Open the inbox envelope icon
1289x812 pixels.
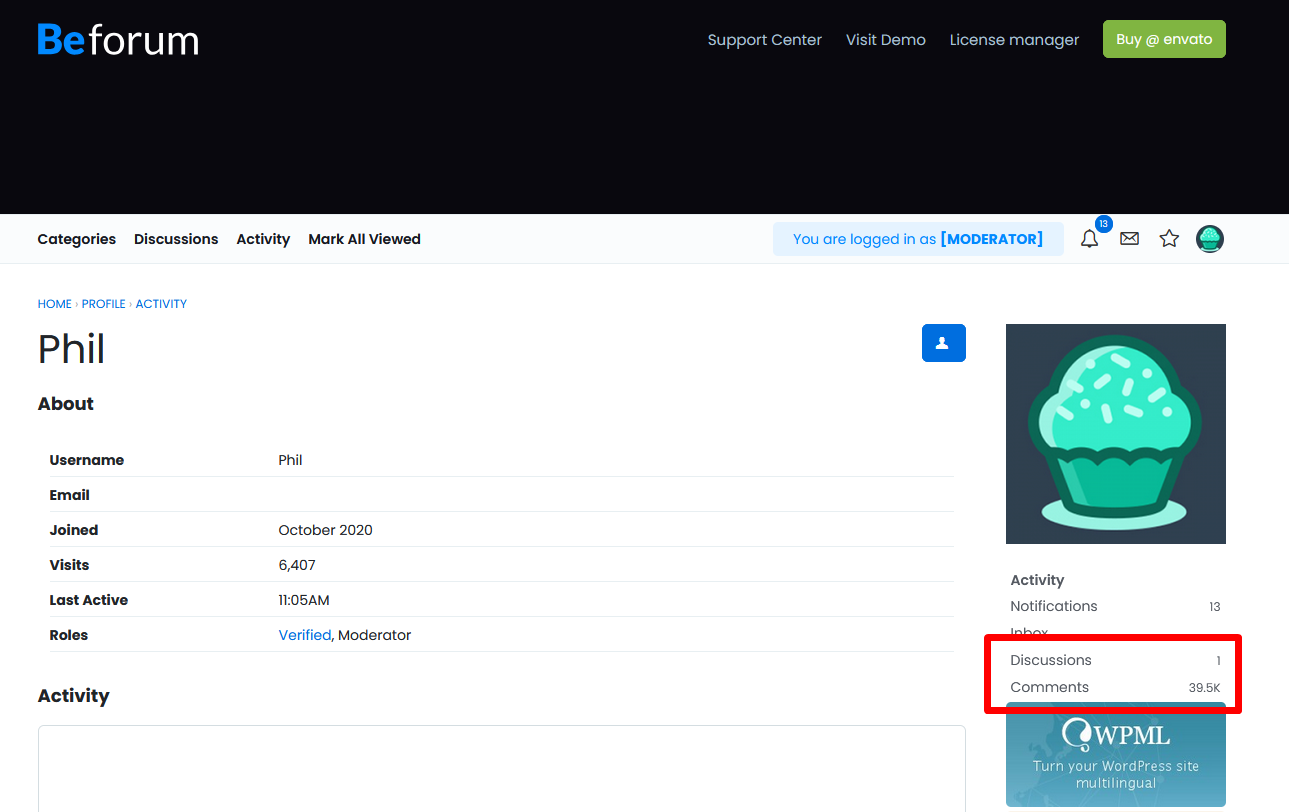[x=1129, y=239]
